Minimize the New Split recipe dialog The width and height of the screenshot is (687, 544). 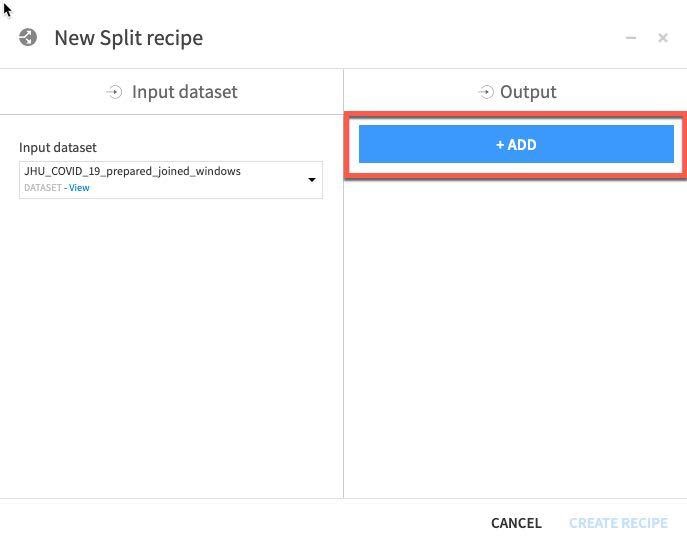click(x=631, y=38)
